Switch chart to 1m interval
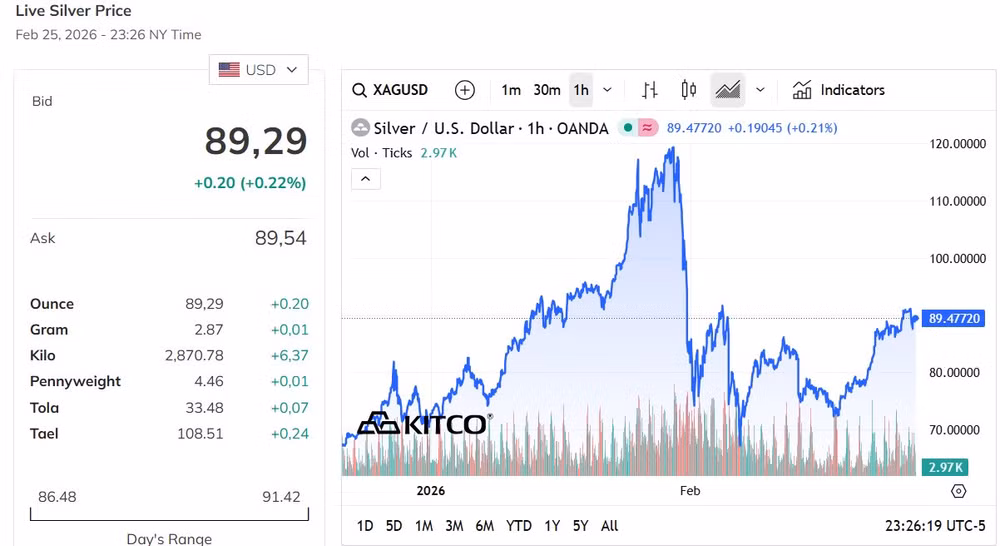The height and width of the screenshot is (546, 1000). (x=511, y=90)
